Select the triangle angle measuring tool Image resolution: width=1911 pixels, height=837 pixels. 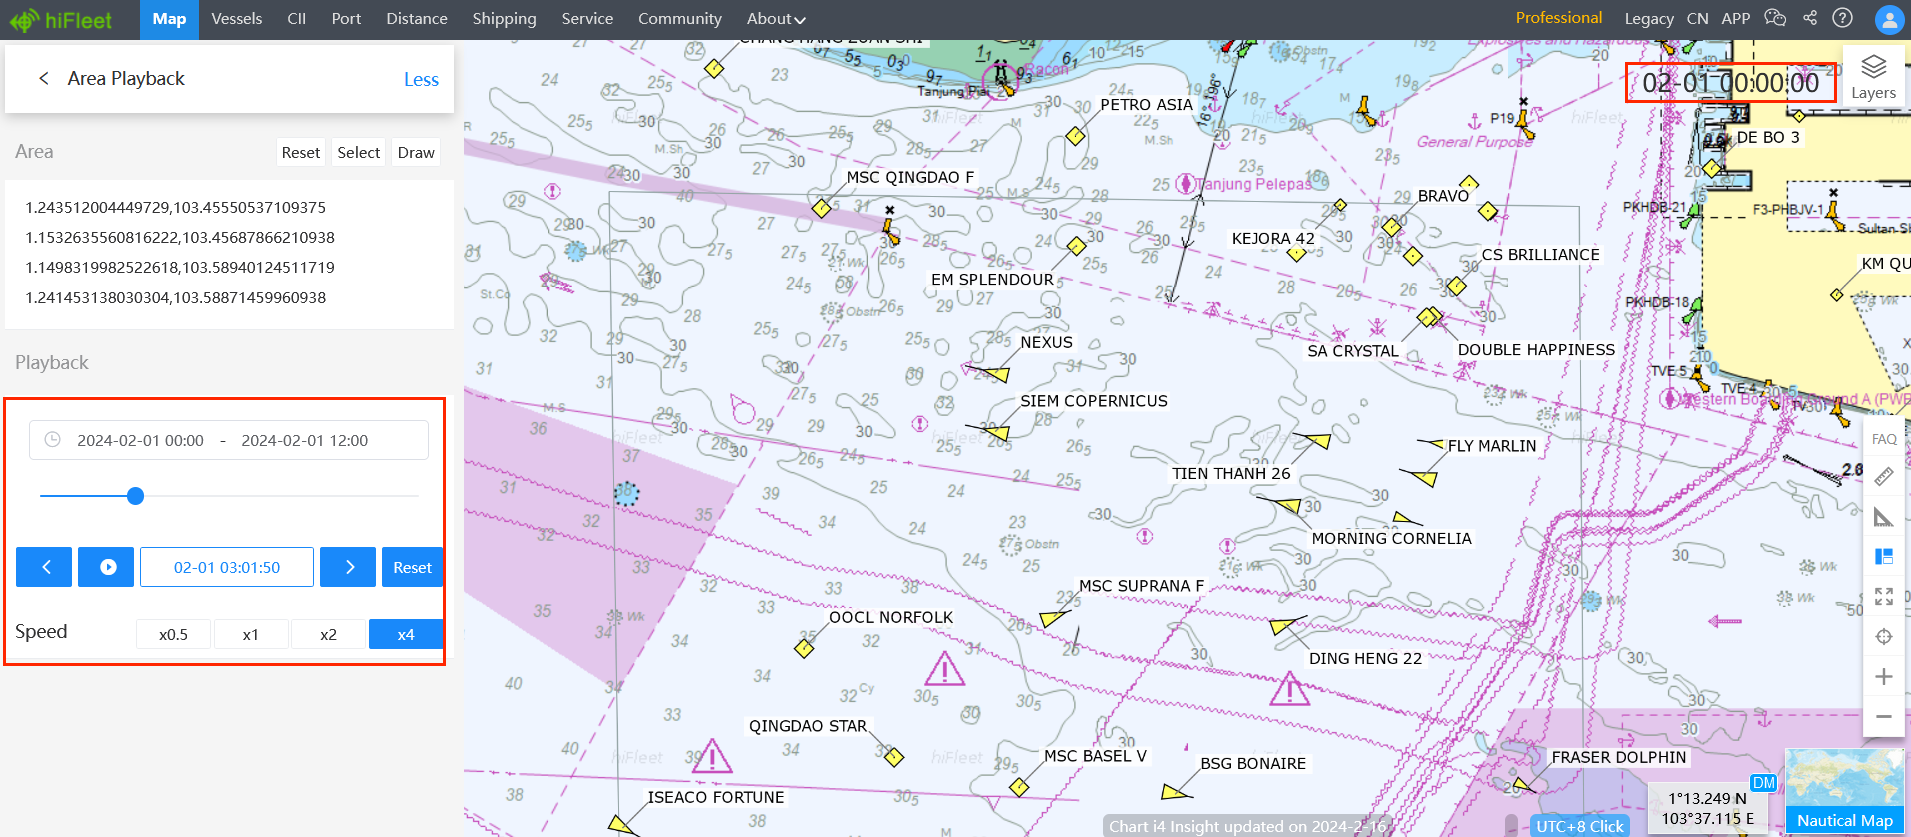click(1884, 517)
